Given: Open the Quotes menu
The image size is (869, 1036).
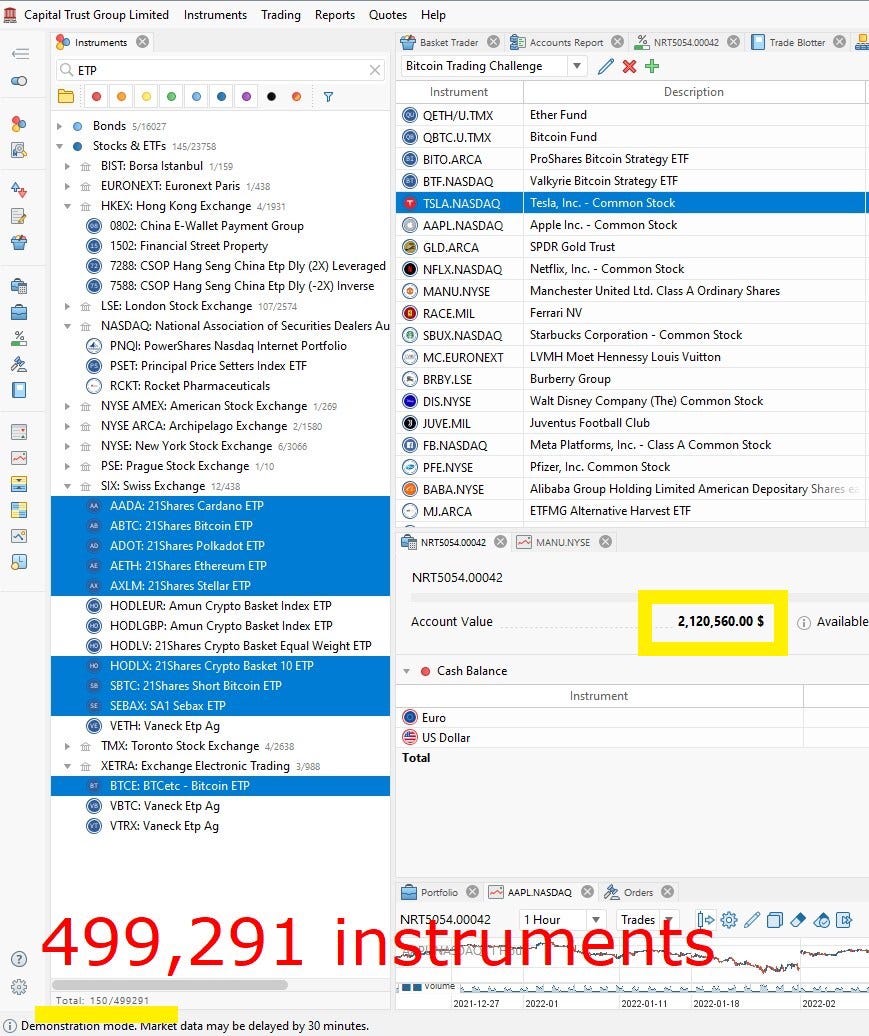Looking at the screenshot, I should click(387, 15).
